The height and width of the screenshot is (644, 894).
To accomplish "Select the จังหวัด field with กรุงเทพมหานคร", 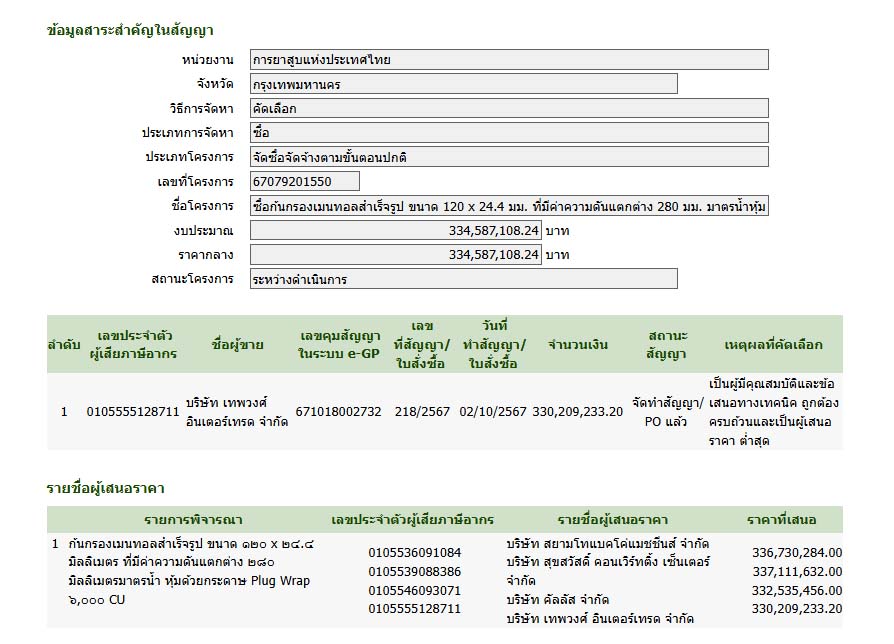I will coord(463,84).
